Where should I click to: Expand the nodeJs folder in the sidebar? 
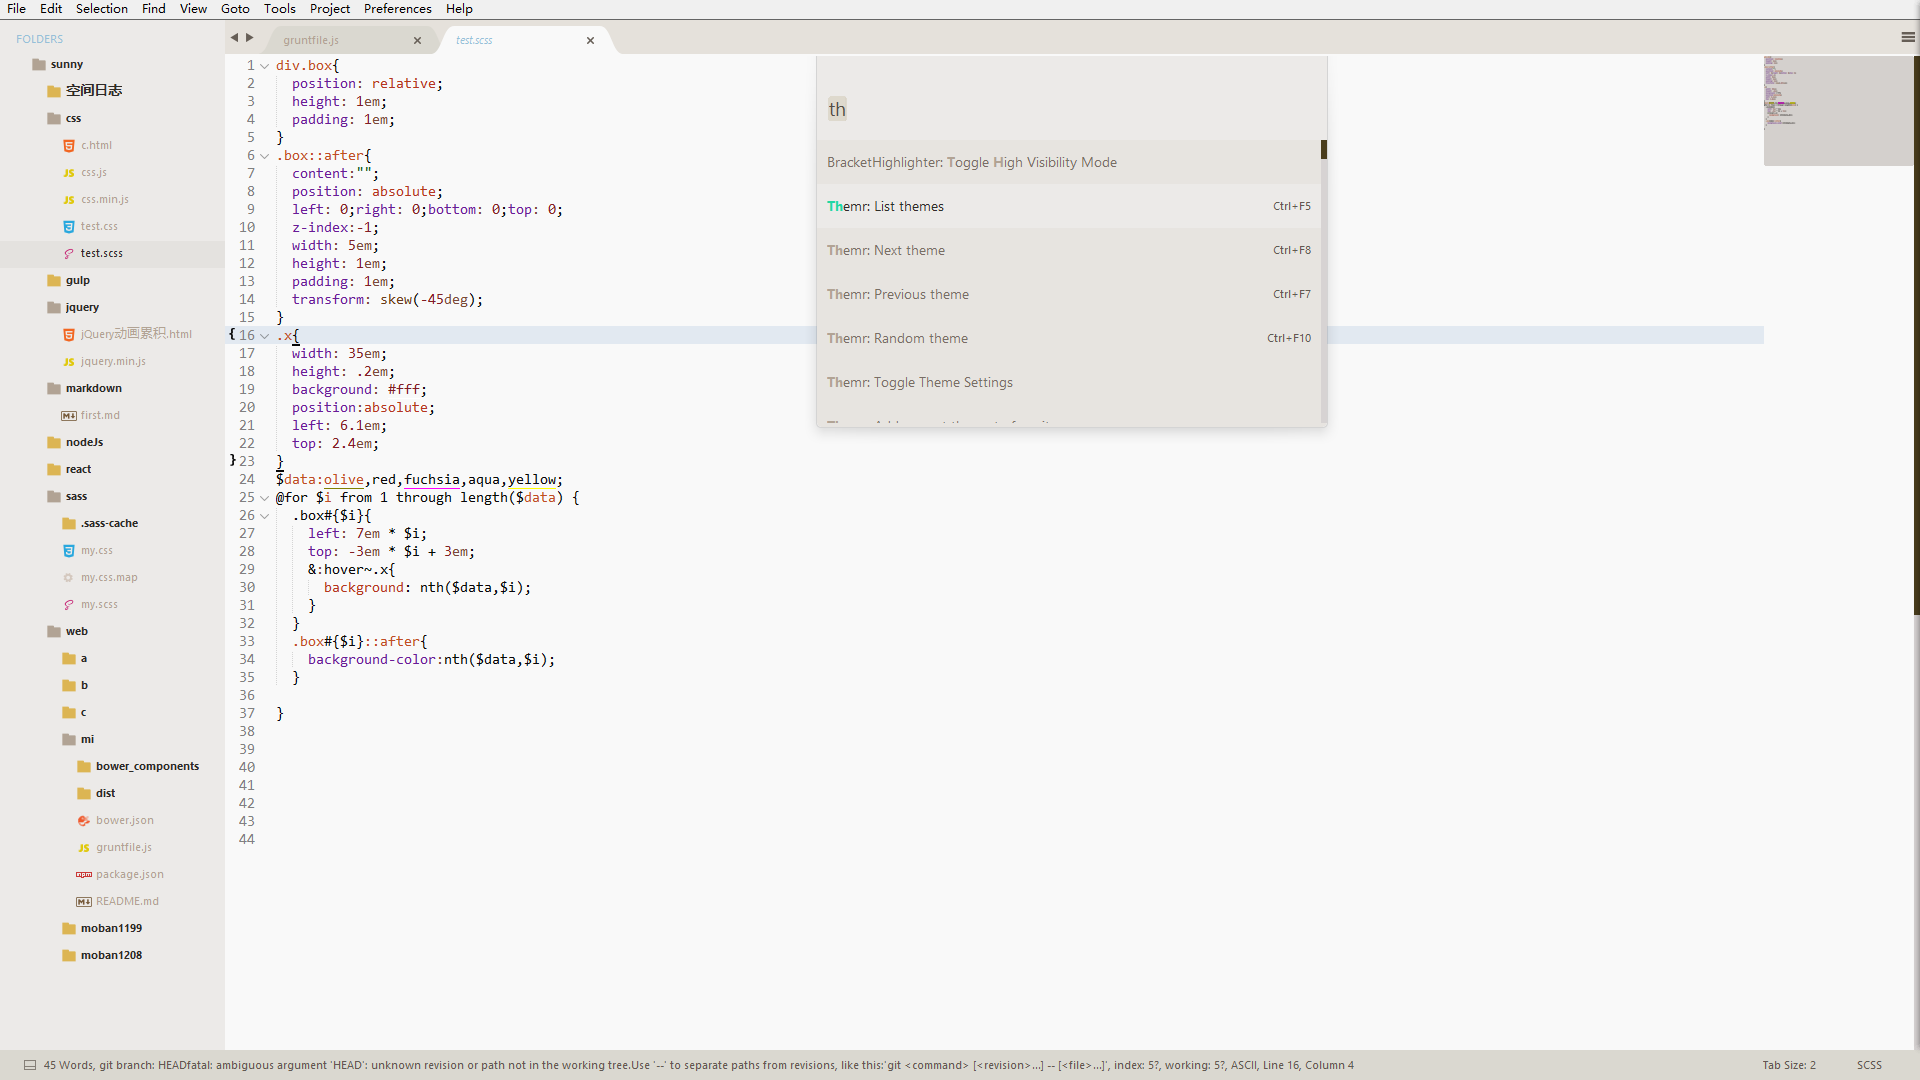point(84,442)
